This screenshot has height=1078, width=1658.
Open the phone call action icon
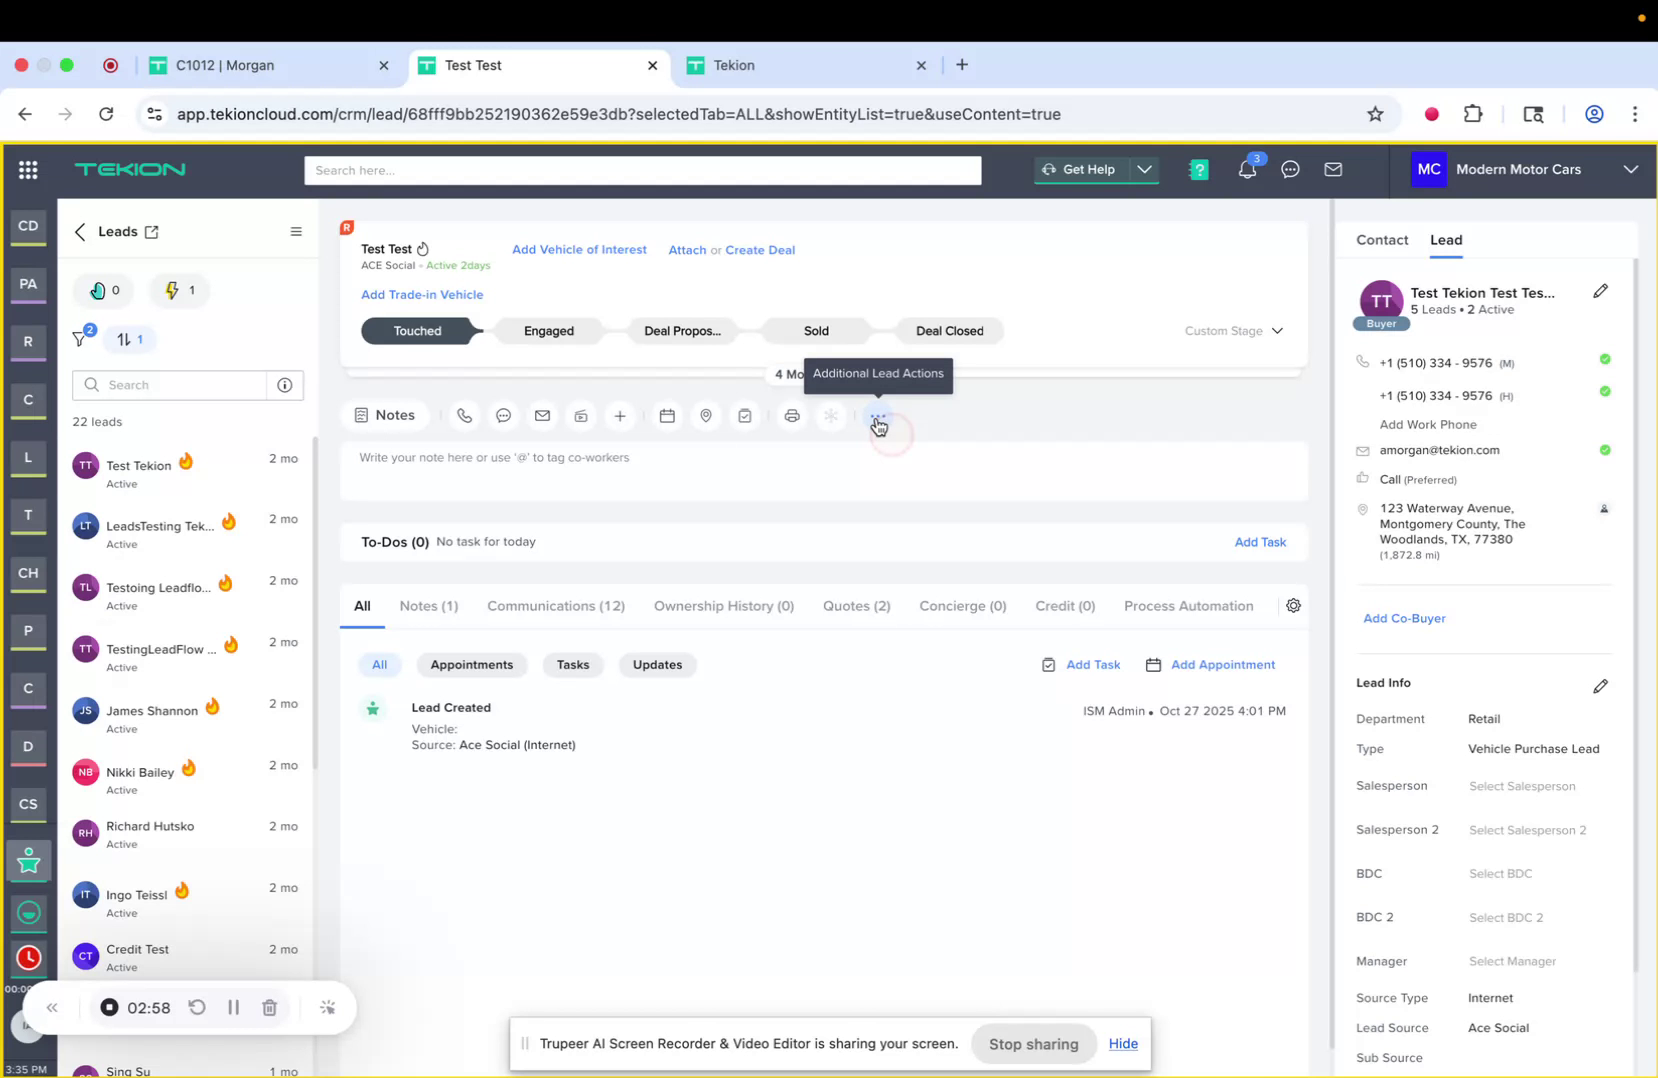click(x=464, y=415)
